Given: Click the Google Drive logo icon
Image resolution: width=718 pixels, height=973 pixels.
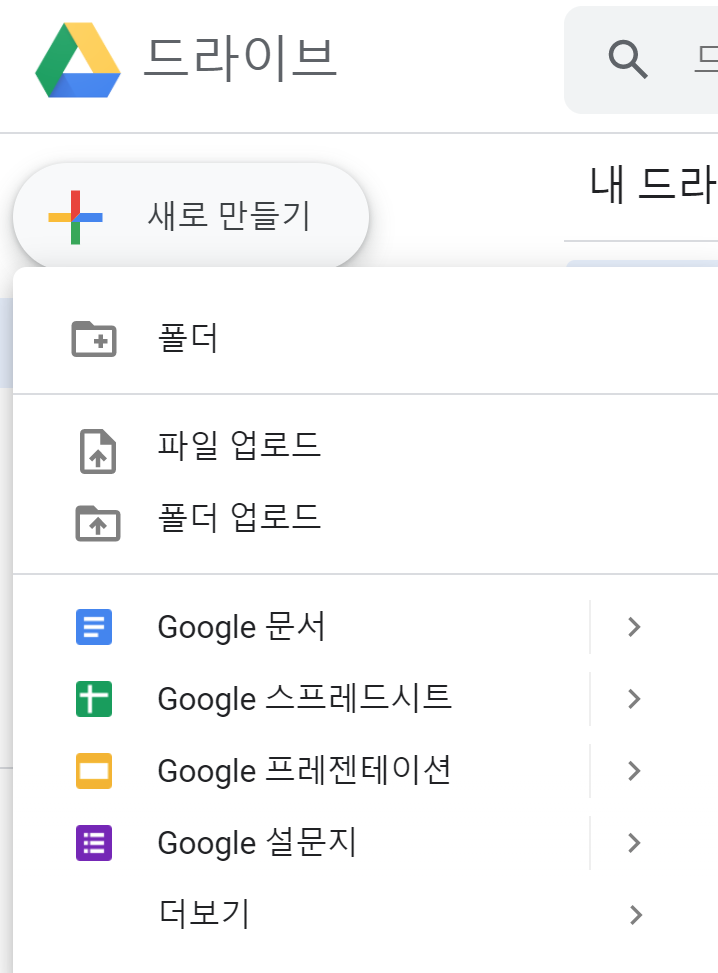Looking at the screenshot, I should pyautogui.click(x=78, y=60).
